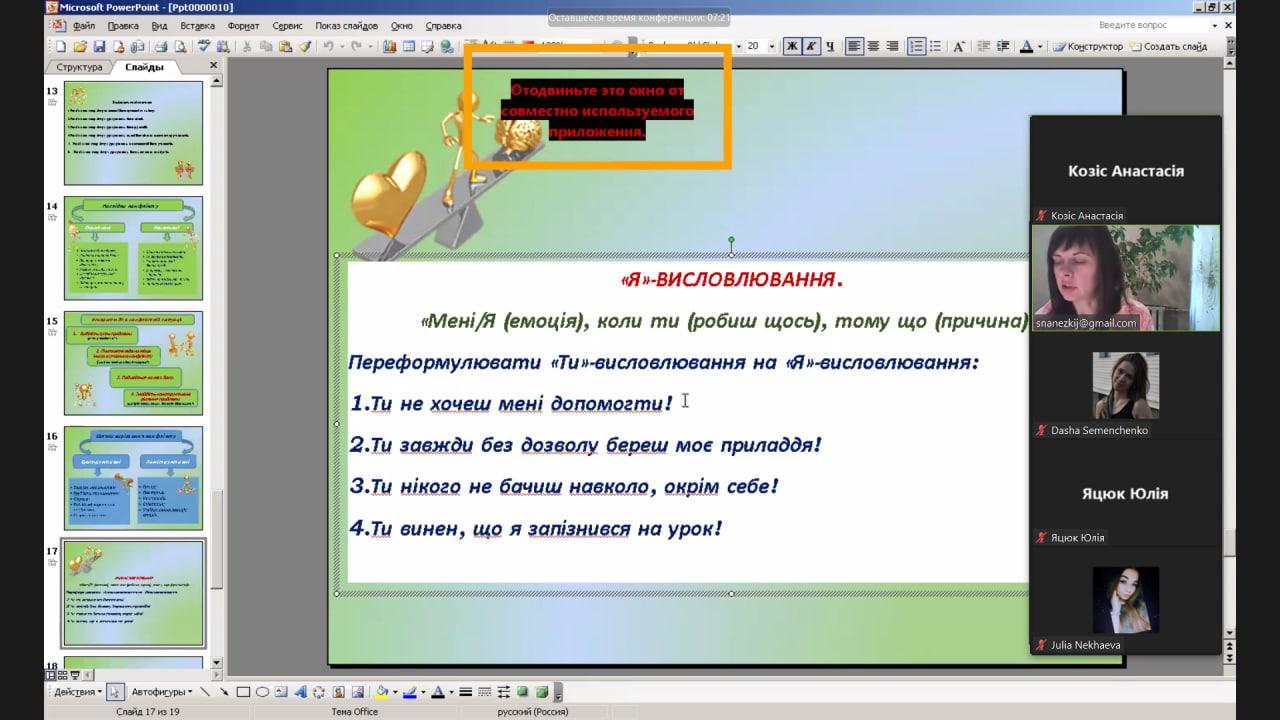
Task: Open the font size dropdown
Action: pos(771,46)
